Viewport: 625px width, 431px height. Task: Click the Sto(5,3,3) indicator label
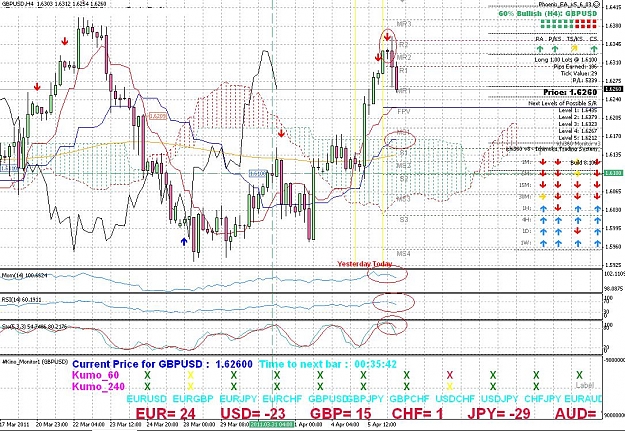coord(33,327)
